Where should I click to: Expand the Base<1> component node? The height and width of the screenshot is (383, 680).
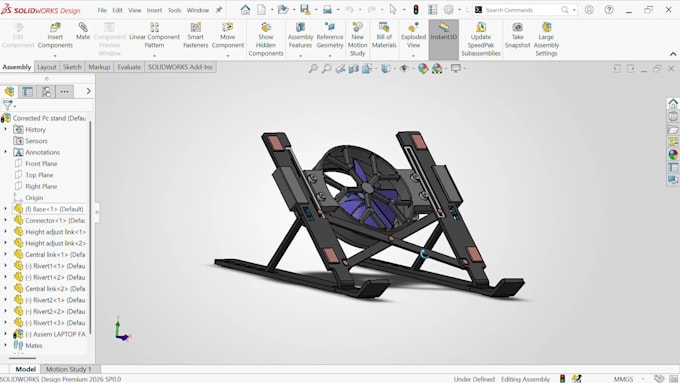(x=6, y=209)
